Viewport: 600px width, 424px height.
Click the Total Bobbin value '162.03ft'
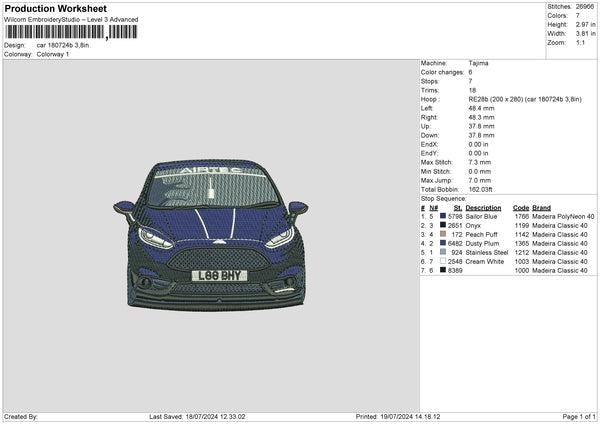481,189
